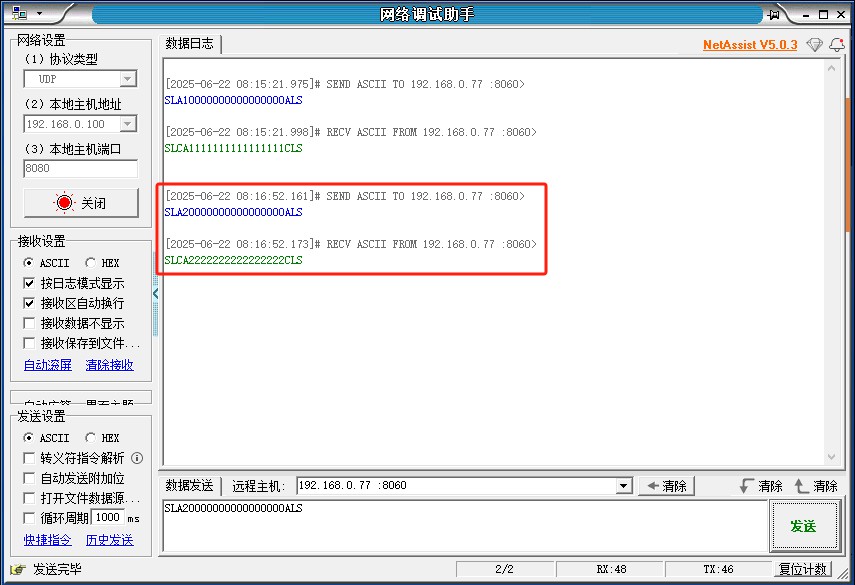Click the 2/2 status bar entry

tap(505, 569)
